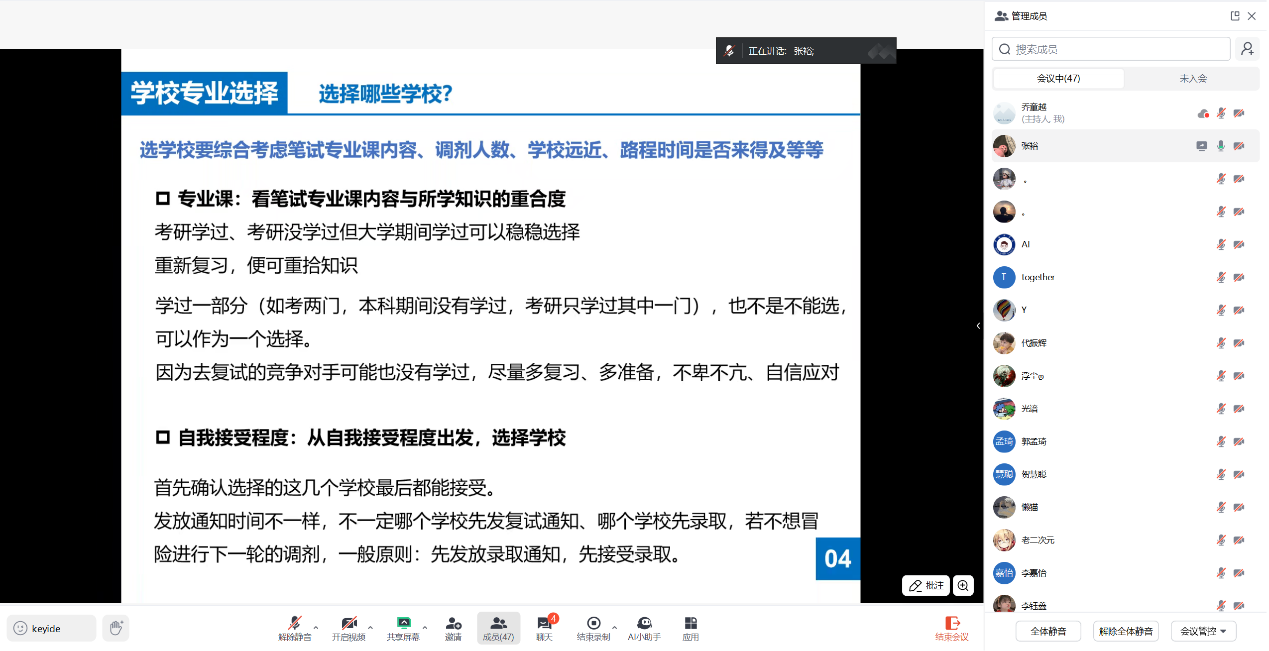Click the 结束会议 button
Viewport: 1269px width, 651px height.
pos(951,628)
